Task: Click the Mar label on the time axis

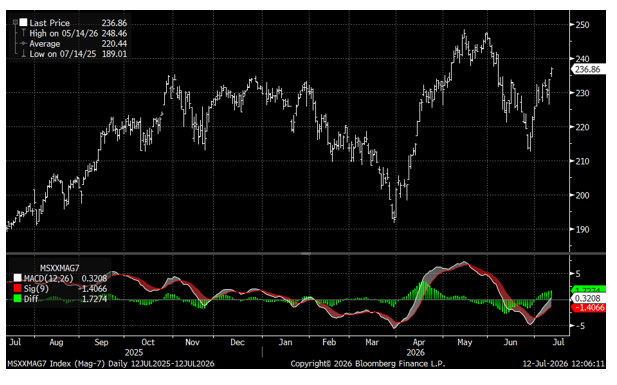Action: 372,342
